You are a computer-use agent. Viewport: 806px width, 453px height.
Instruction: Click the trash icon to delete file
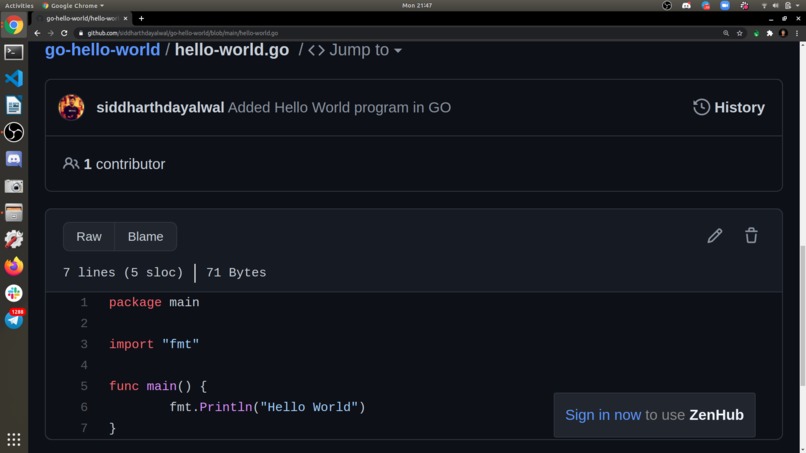coord(751,236)
